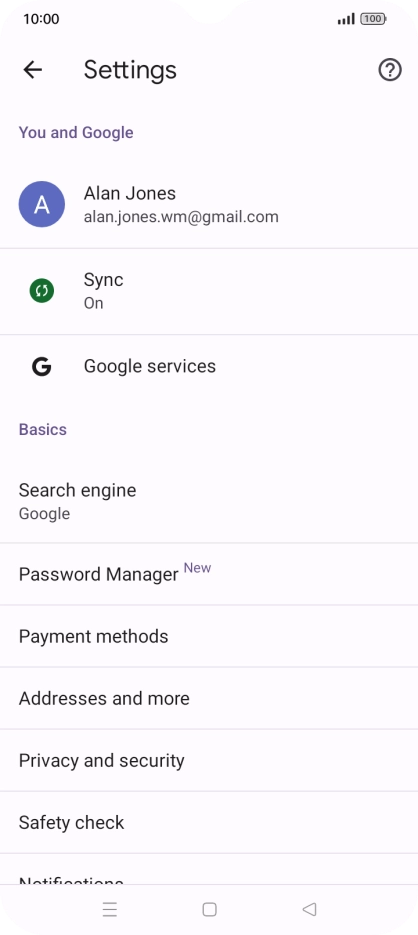The height and width of the screenshot is (935, 418).
Task: Tap the back arrow in Settings header
Action: click(x=32, y=70)
